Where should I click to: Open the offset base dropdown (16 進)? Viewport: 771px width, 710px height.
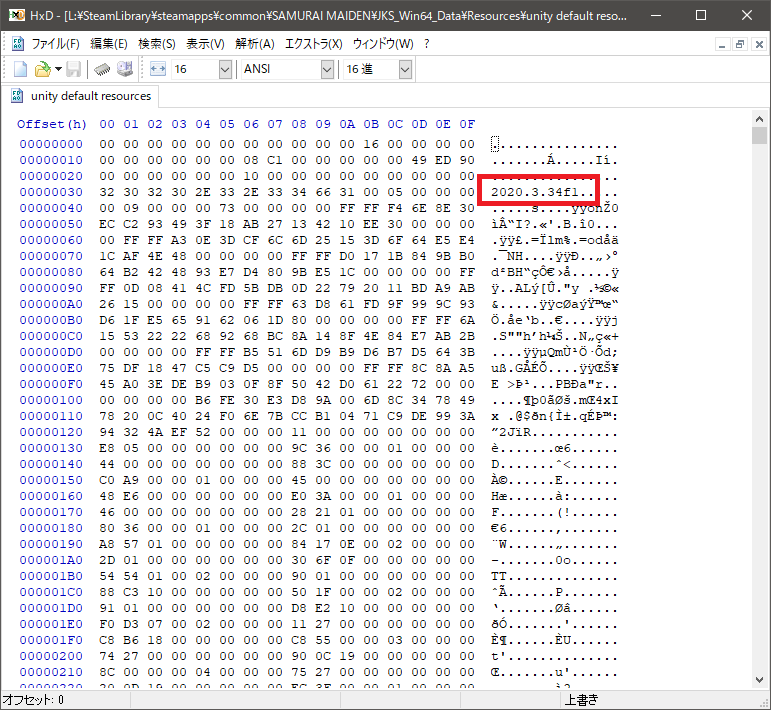coord(405,69)
